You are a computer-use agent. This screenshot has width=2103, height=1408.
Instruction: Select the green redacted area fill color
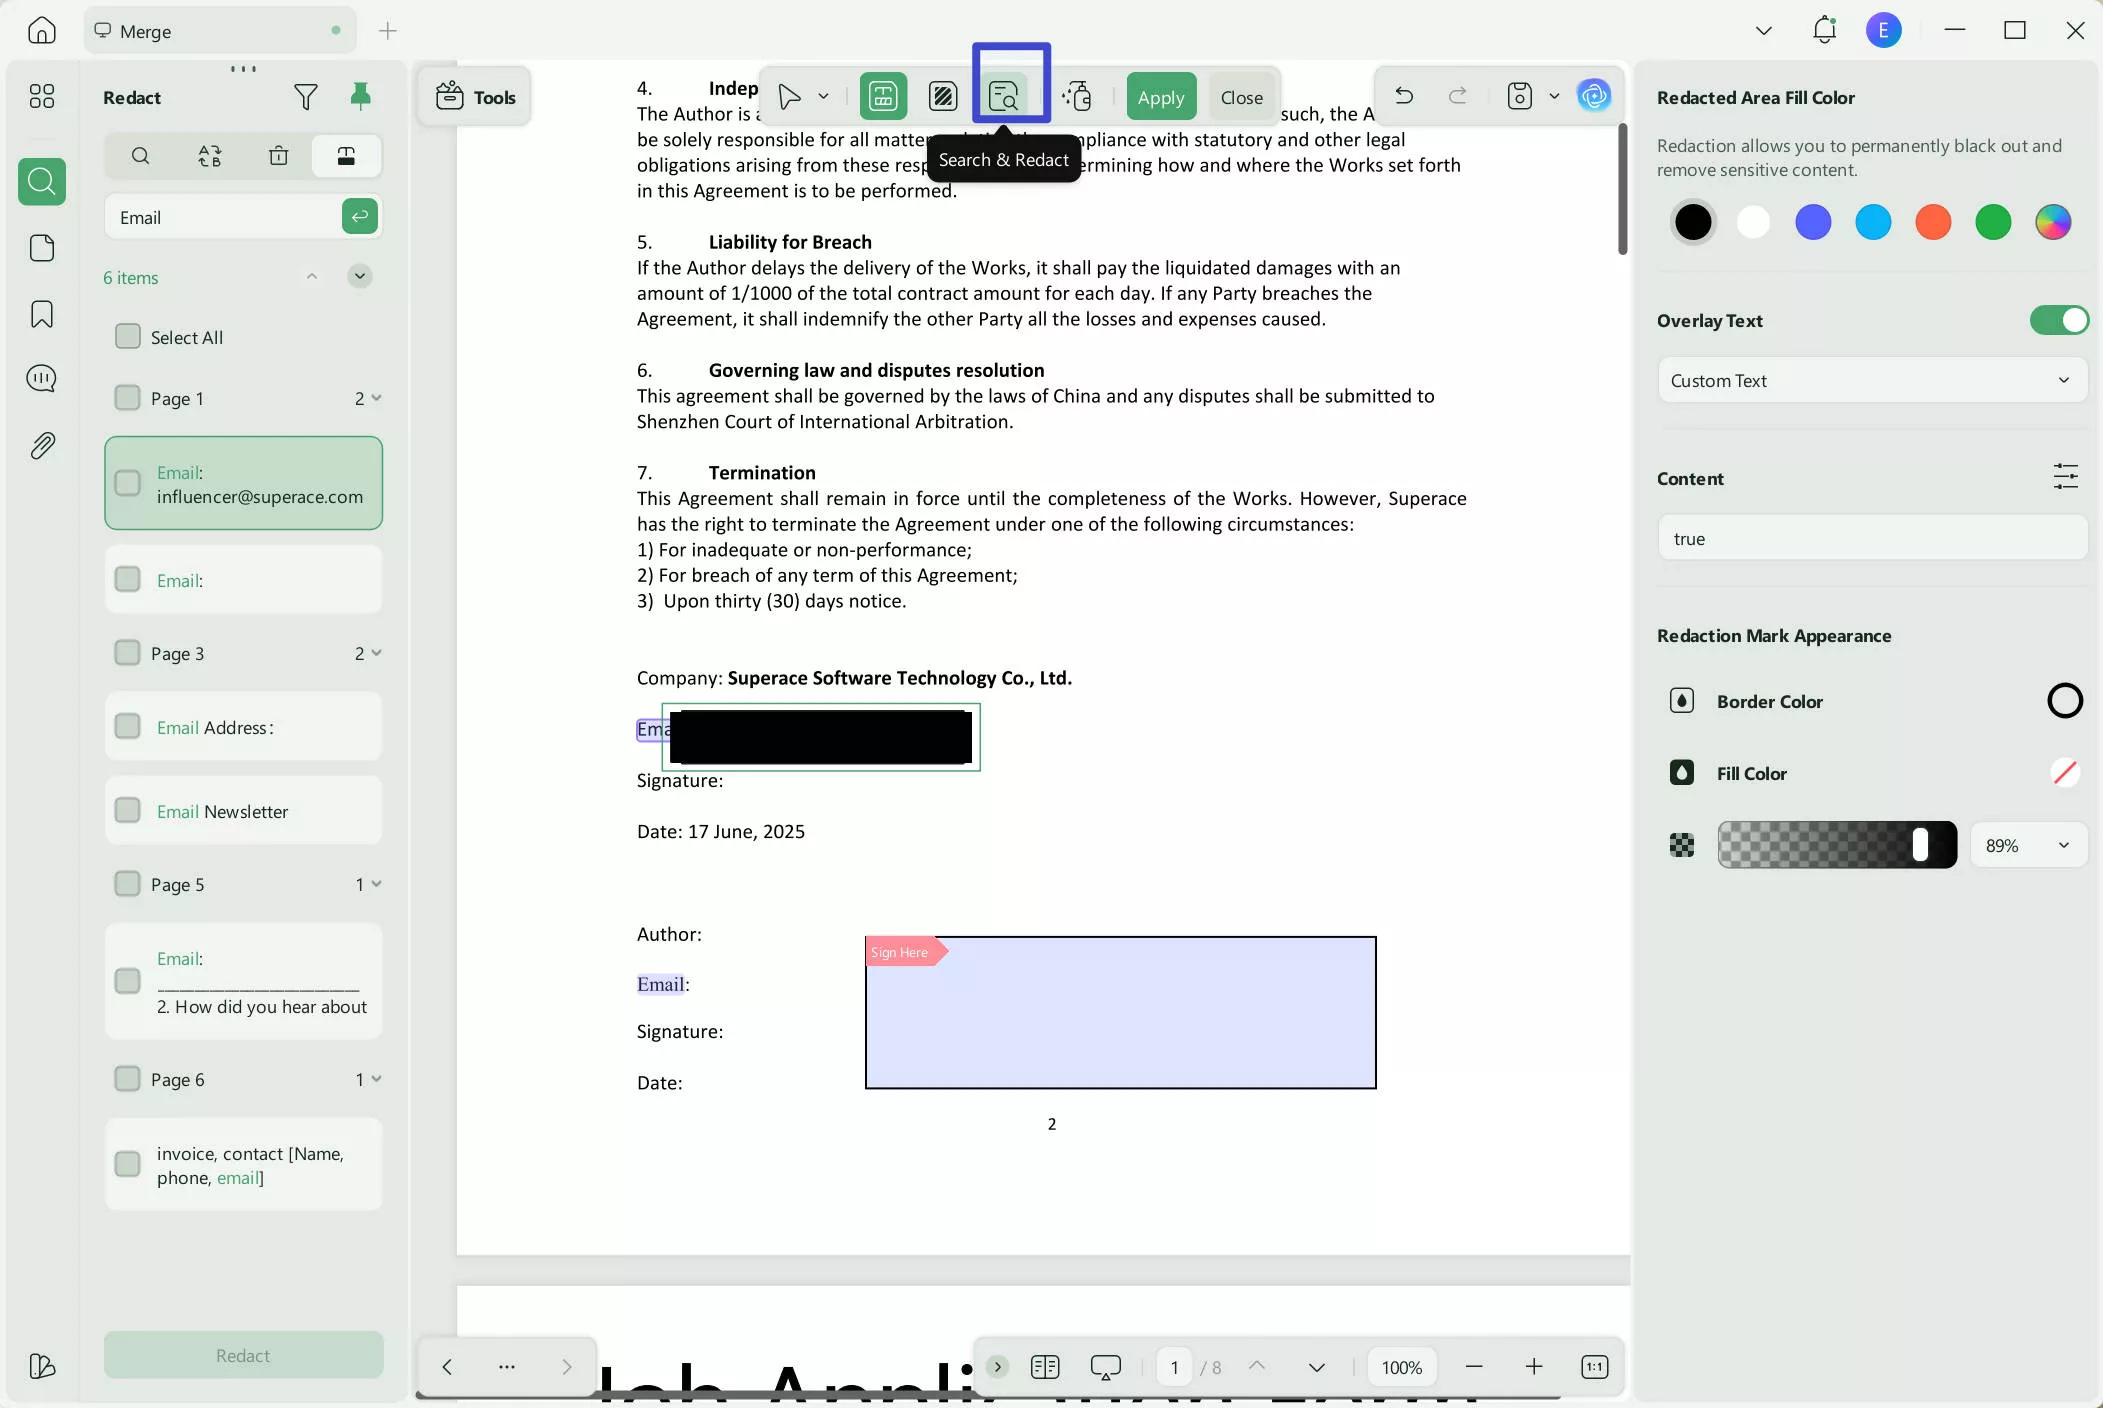(1994, 222)
